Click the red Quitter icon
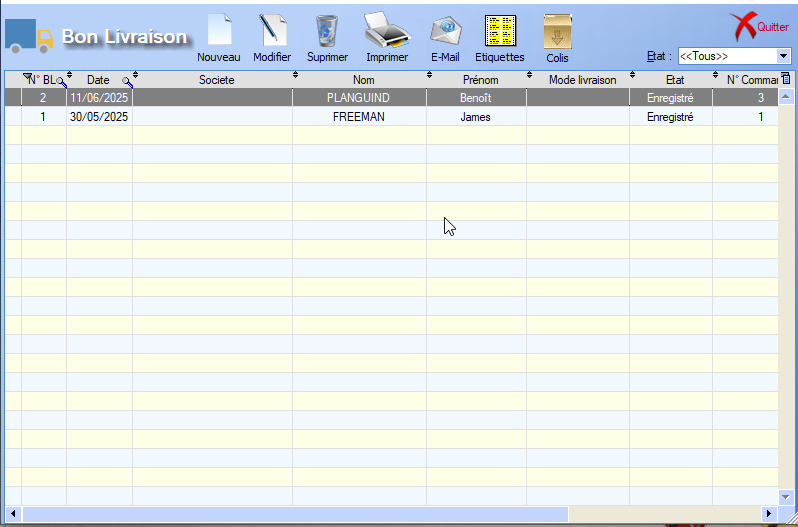 coord(744,26)
